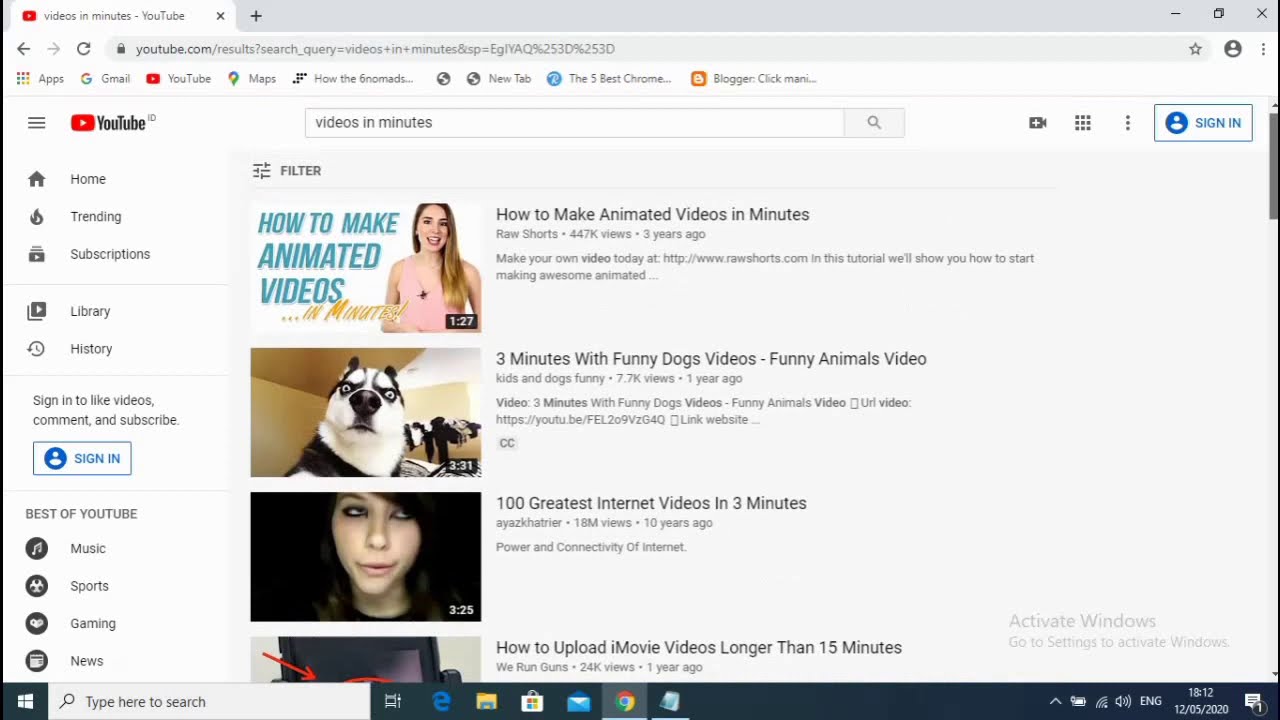Open File Explorer from taskbar
This screenshot has width=1280, height=720.
486,702
